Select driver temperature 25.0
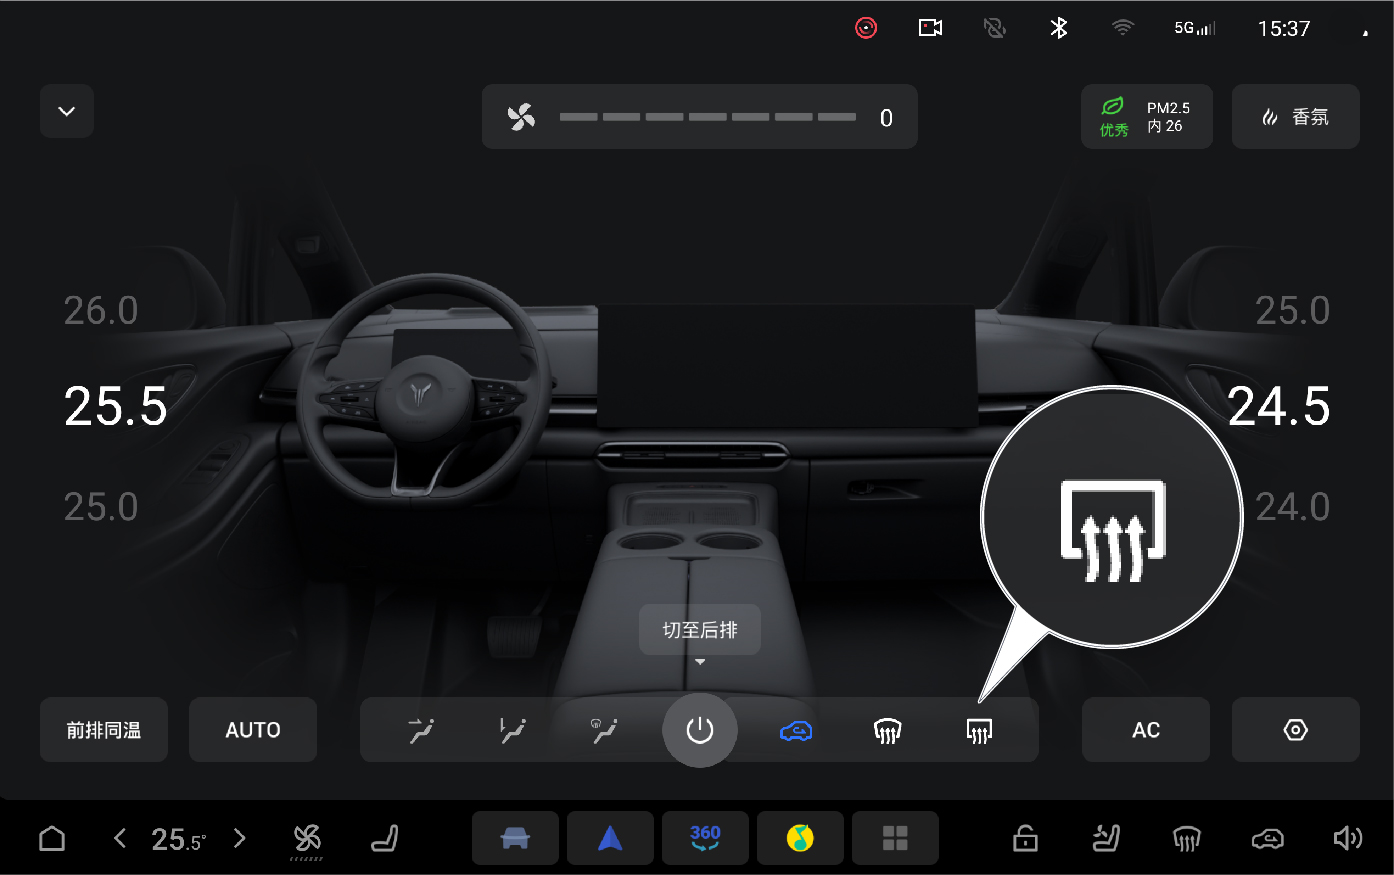Image resolution: width=1394 pixels, height=875 pixels. click(101, 507)
